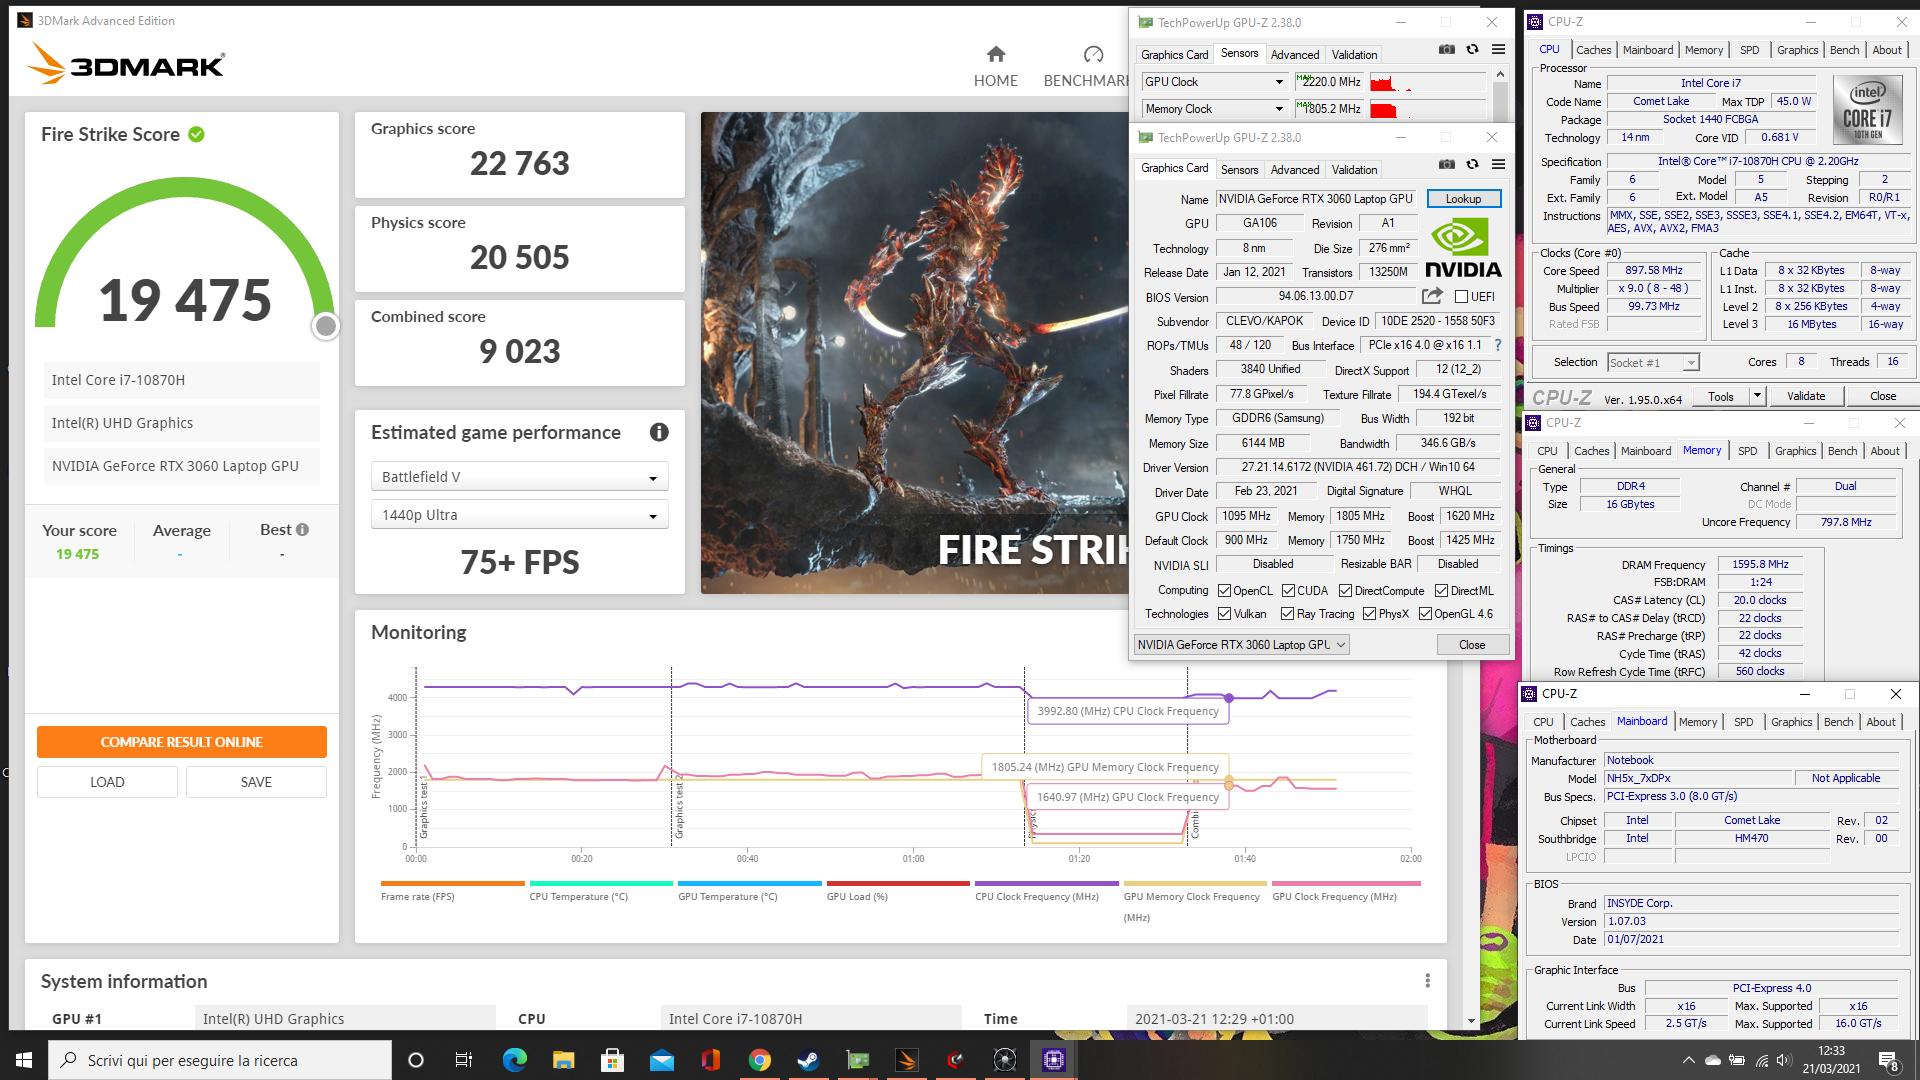Viewport: 1920px width, 1080px height.
Task: Switch to Advanced tab in front GPU-Z
Action: click(x=1295, y=170)
